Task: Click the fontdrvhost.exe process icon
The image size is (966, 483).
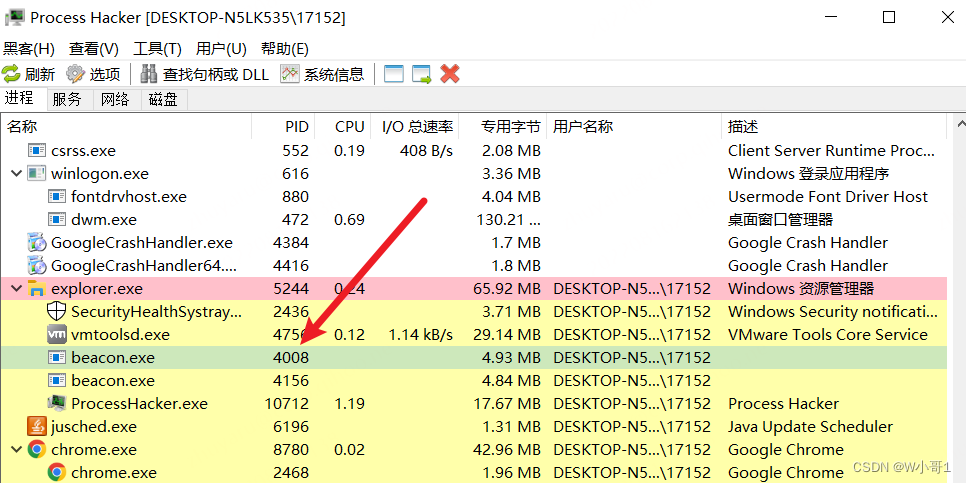Action: coord(57,197)
